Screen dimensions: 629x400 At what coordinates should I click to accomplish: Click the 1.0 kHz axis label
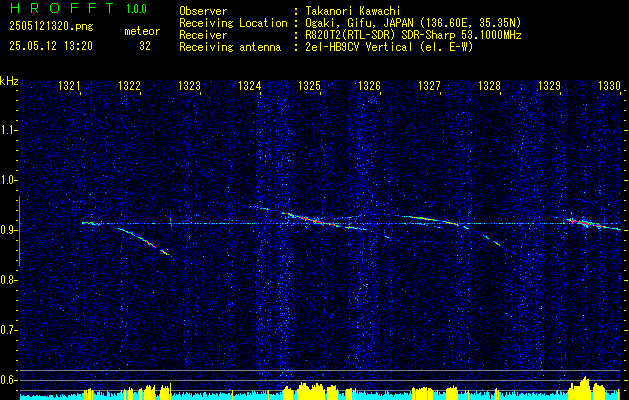point(7,180)
